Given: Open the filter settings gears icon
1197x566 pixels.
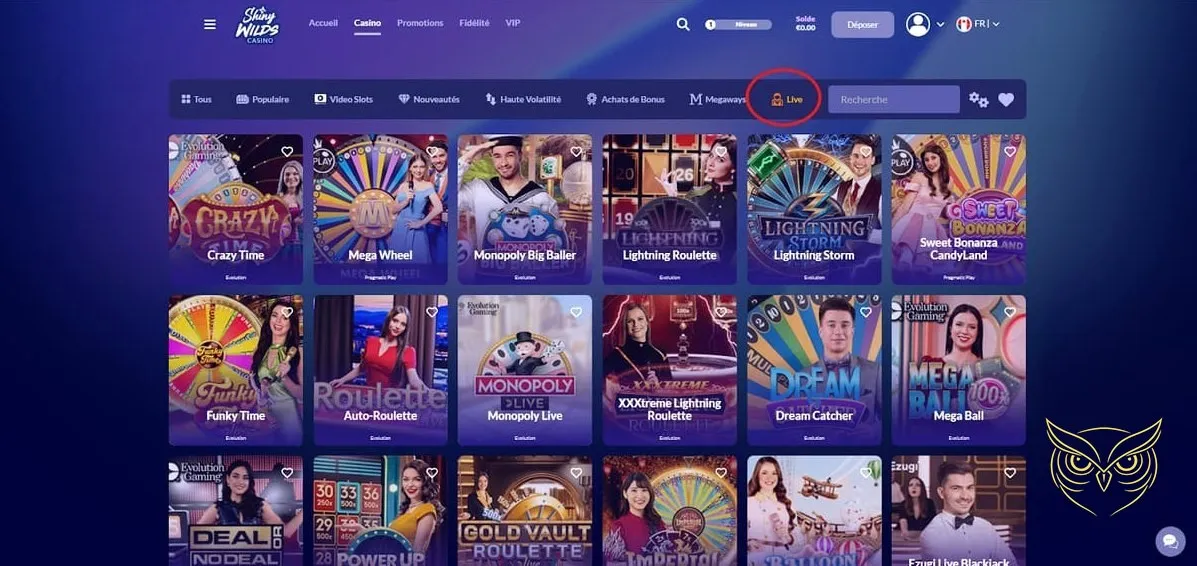Looking at the screenshot, I should point(978,99).
